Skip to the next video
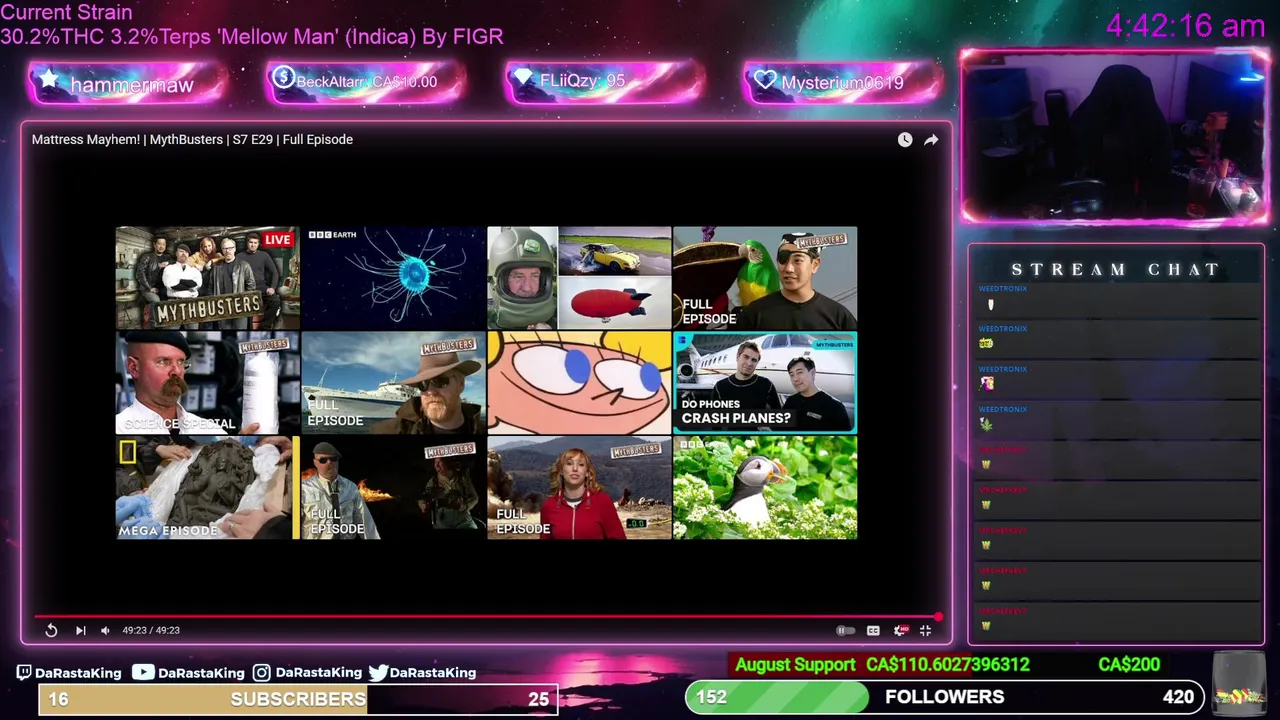 (80, 630)
